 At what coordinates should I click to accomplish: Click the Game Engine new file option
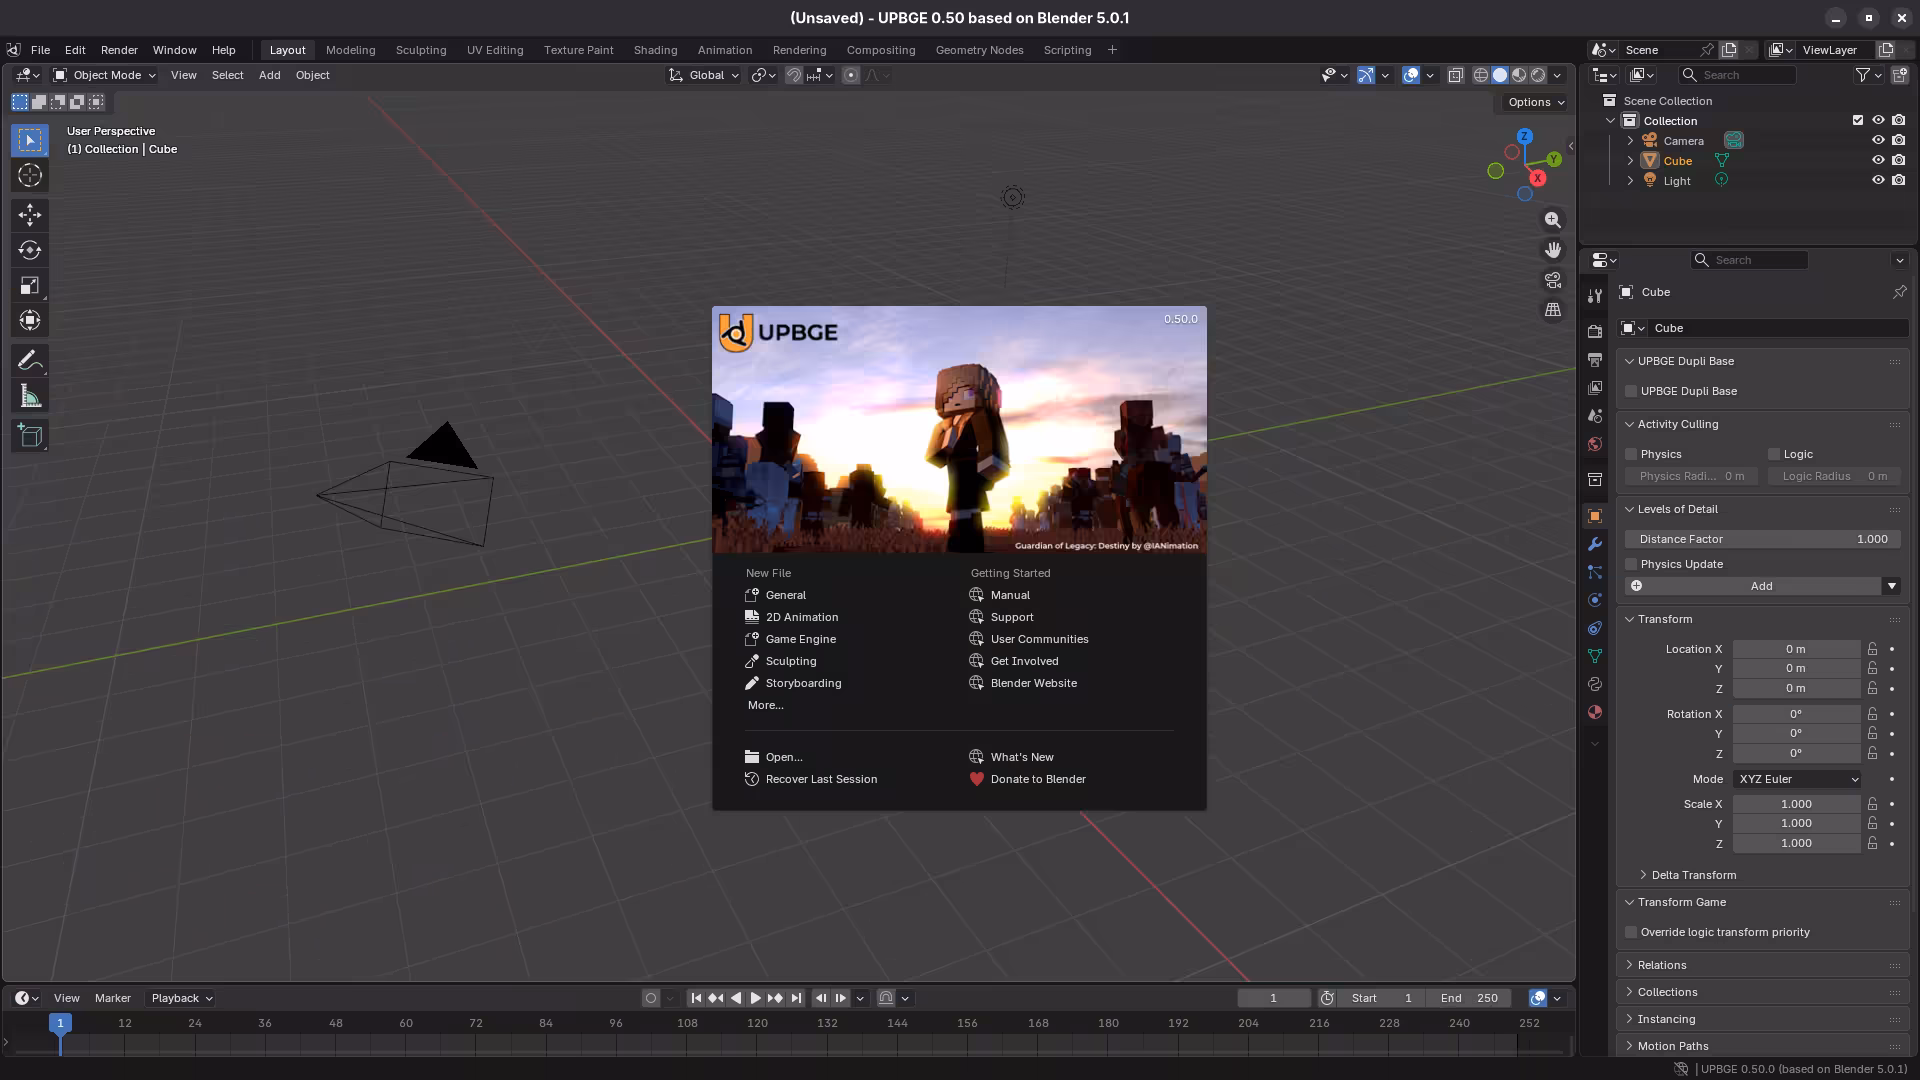click(x=800, y=639)
